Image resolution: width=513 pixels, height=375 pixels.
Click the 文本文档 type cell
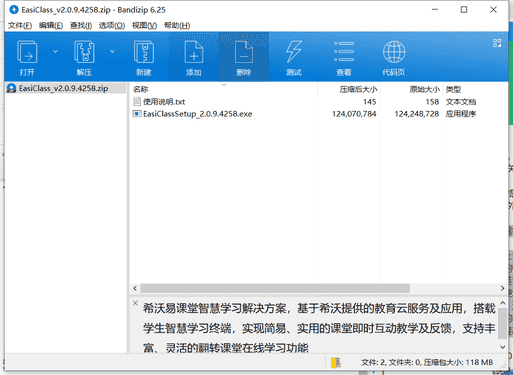point(461,102)
